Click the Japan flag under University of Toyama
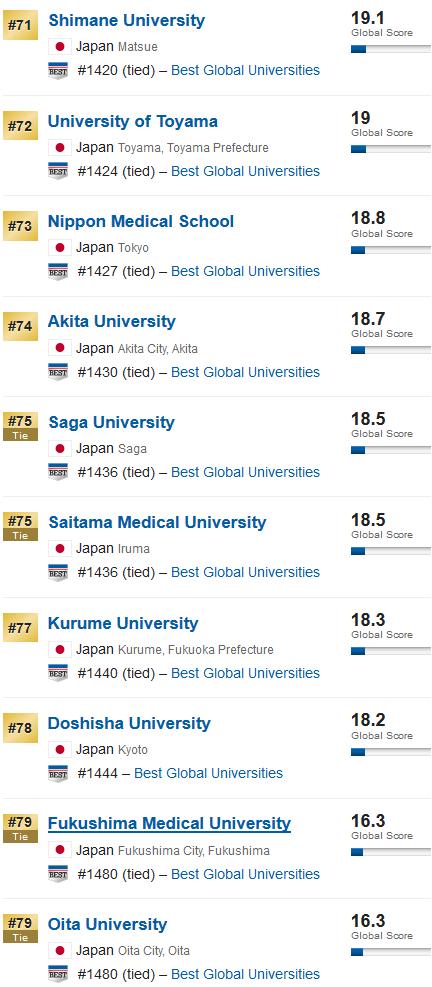 60,147
